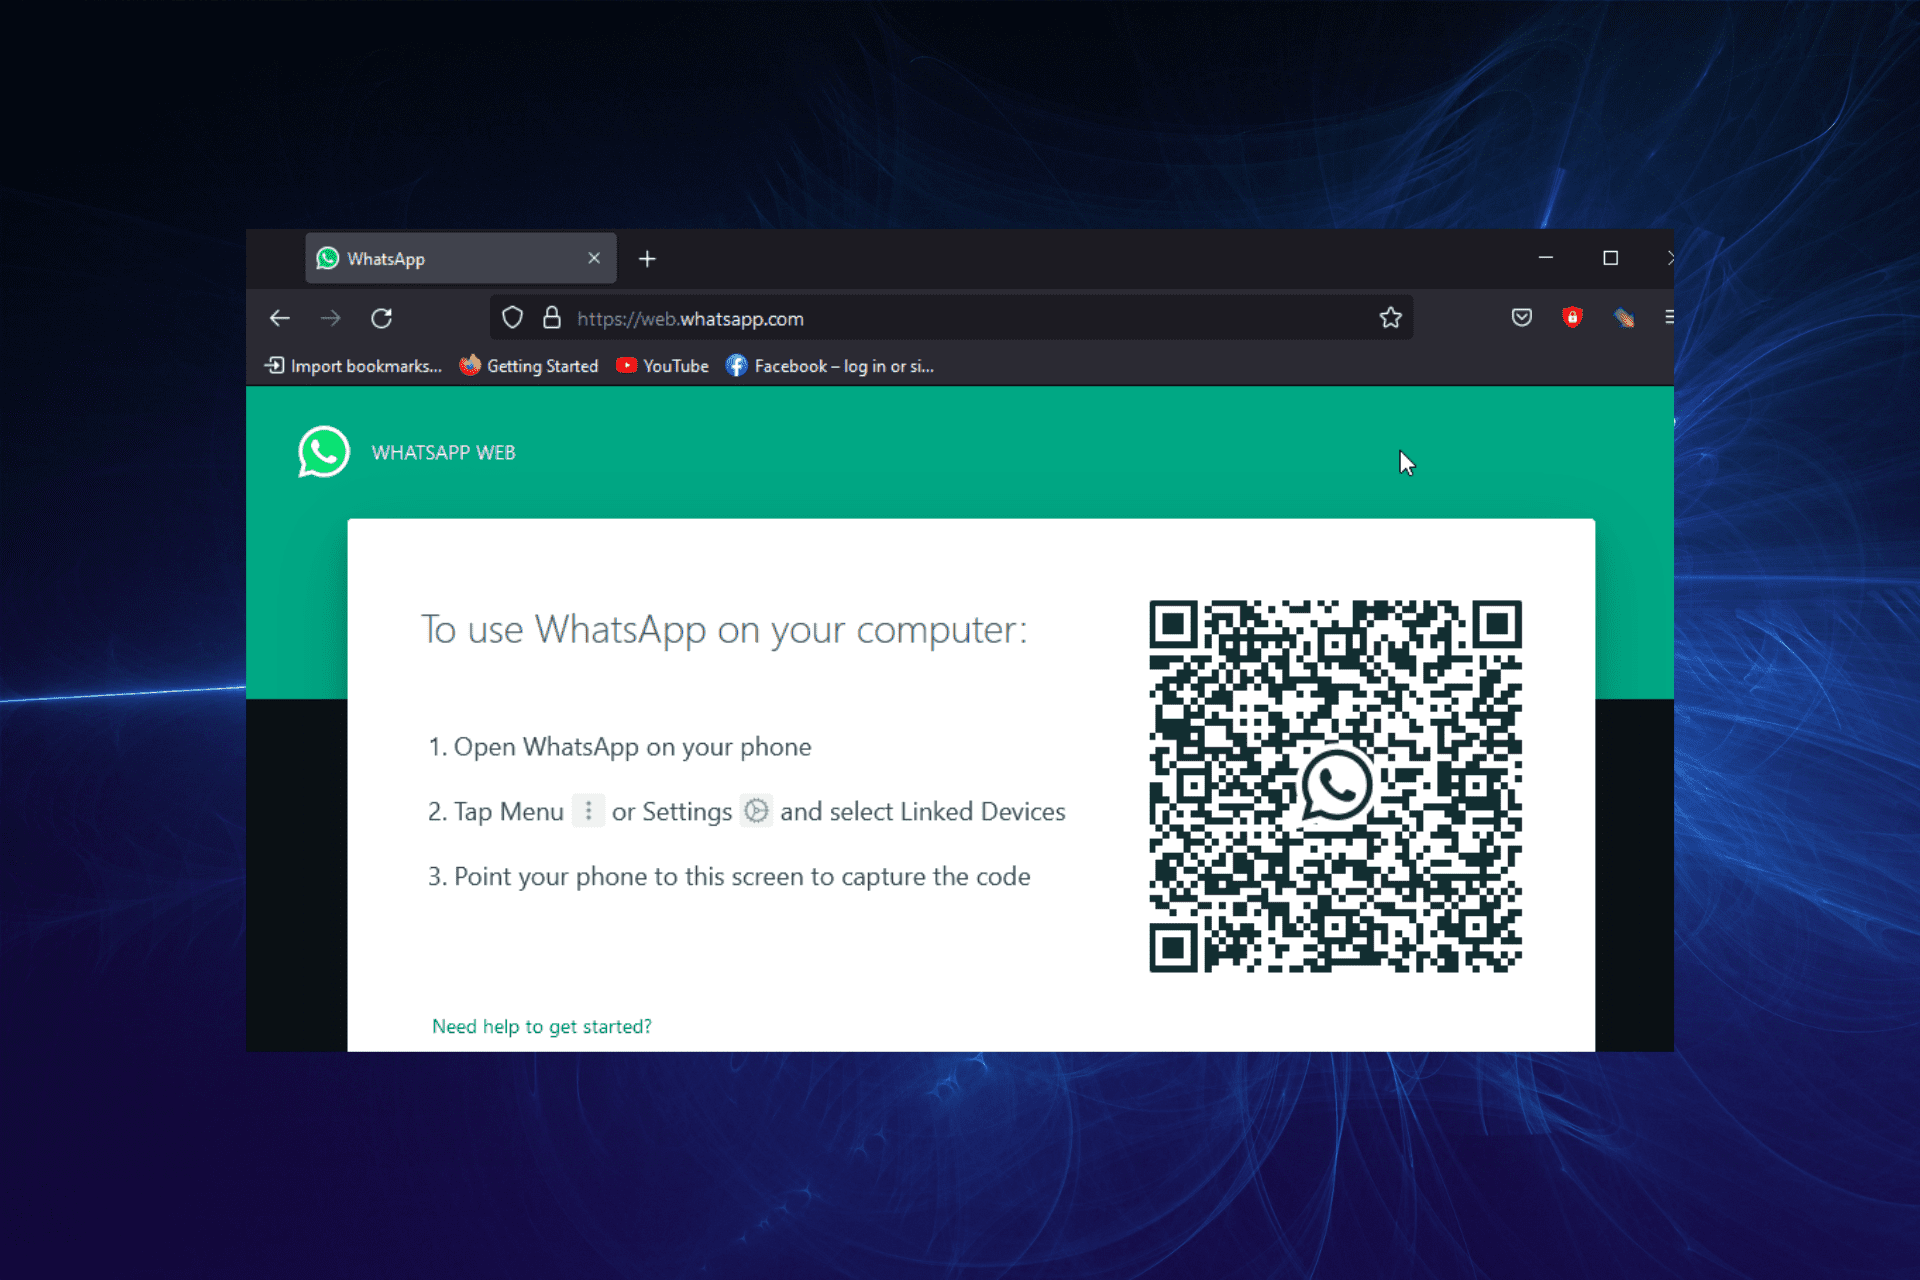This screenshot has width=1920, height=1280.
Task: Bookmark this page with the star icon
Action: click(x=1390, y=318)
